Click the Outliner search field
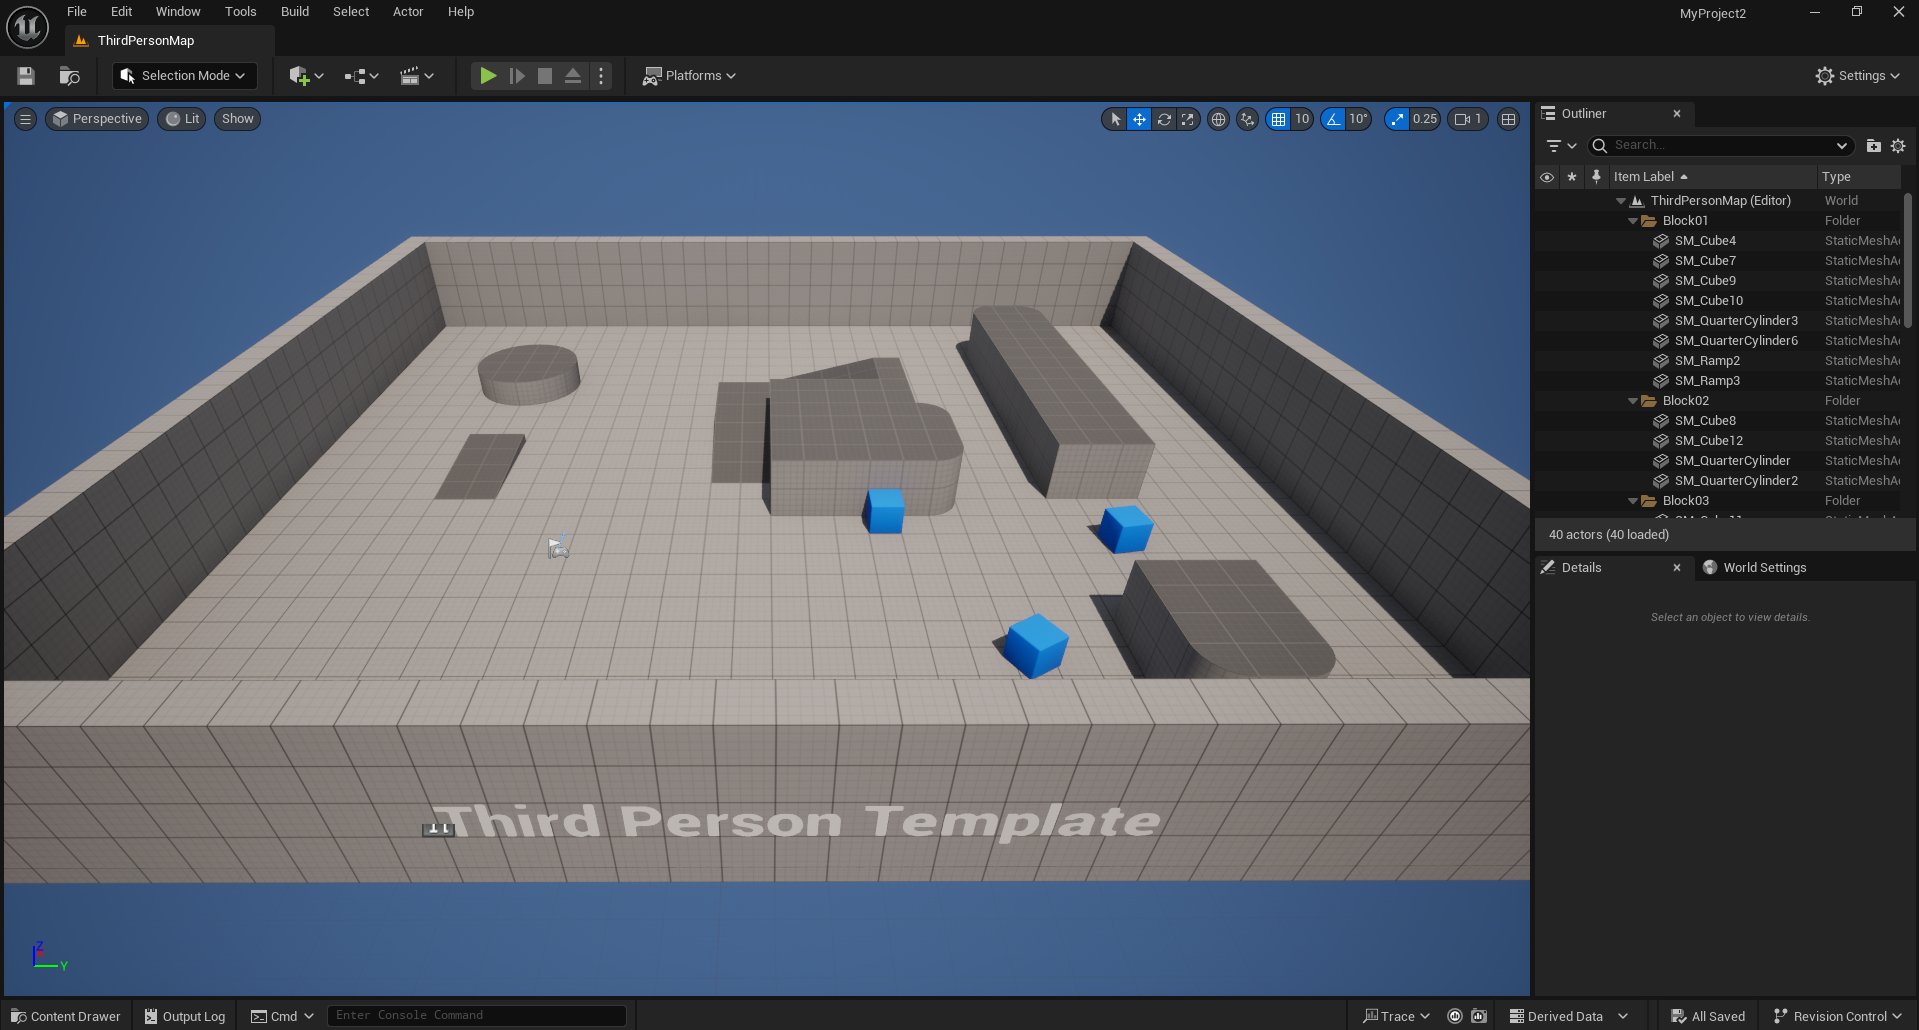 (1721, 146)
